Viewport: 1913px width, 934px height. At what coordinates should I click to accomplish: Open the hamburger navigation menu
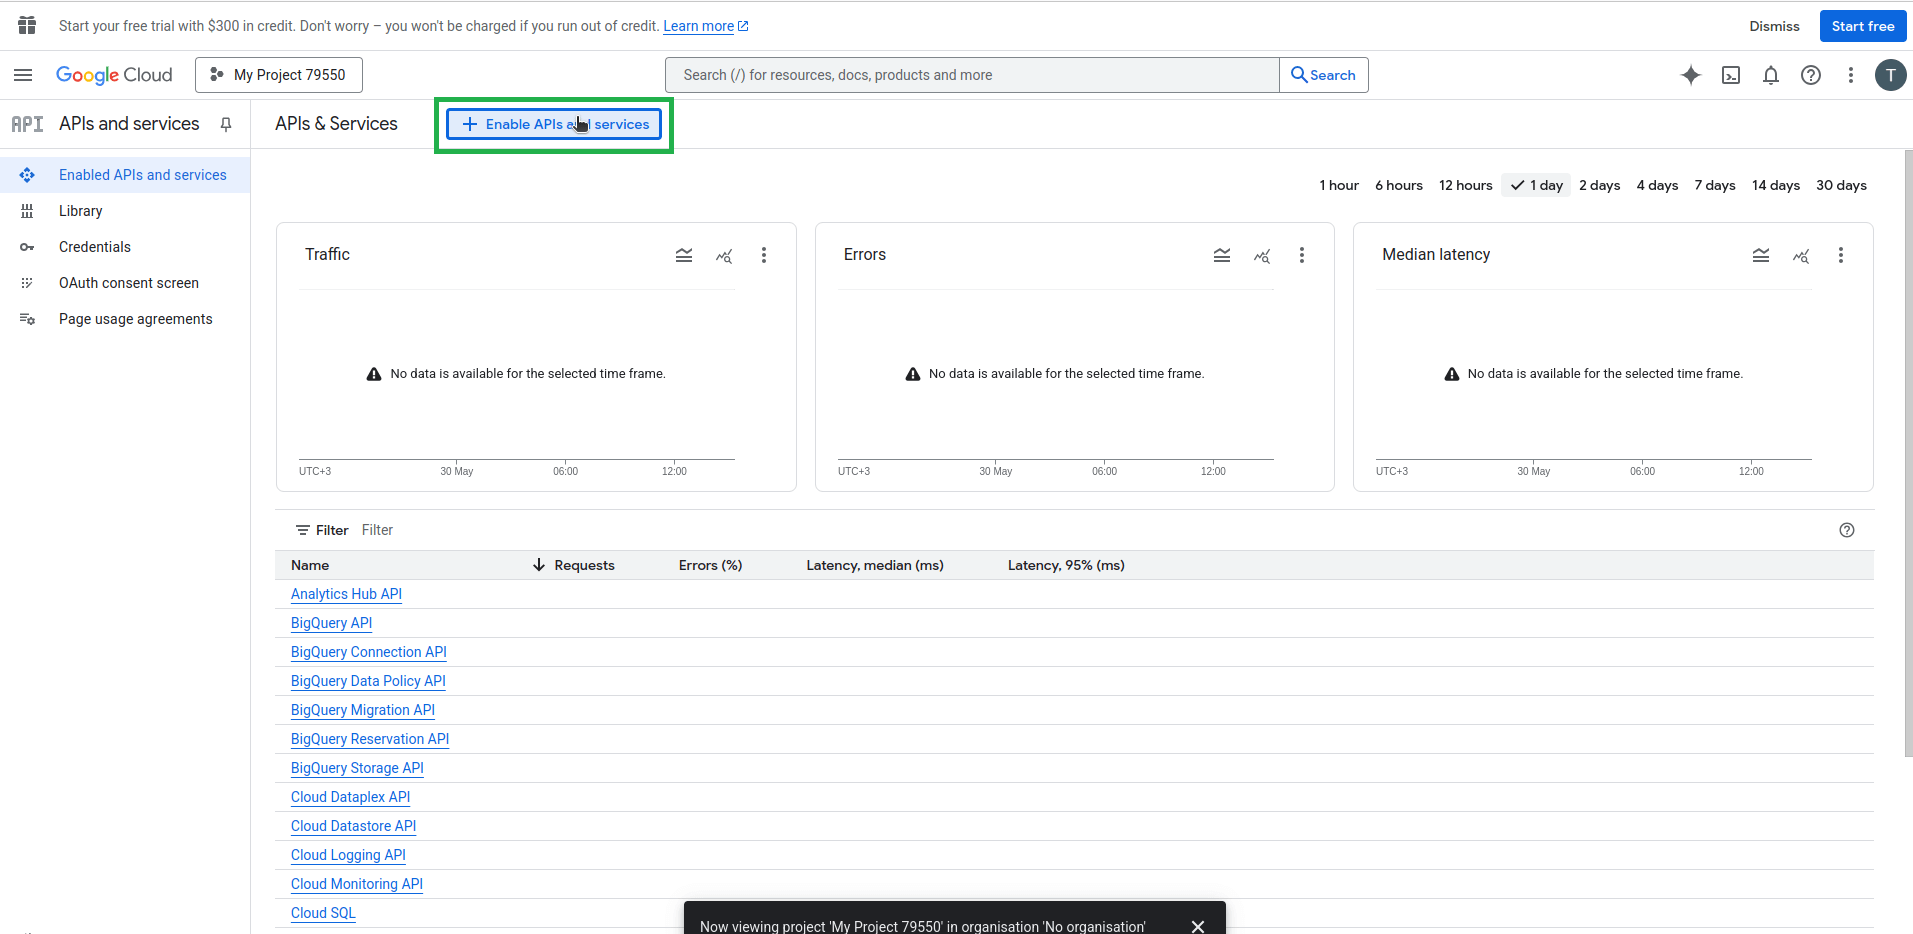click(x=23, y=75)
